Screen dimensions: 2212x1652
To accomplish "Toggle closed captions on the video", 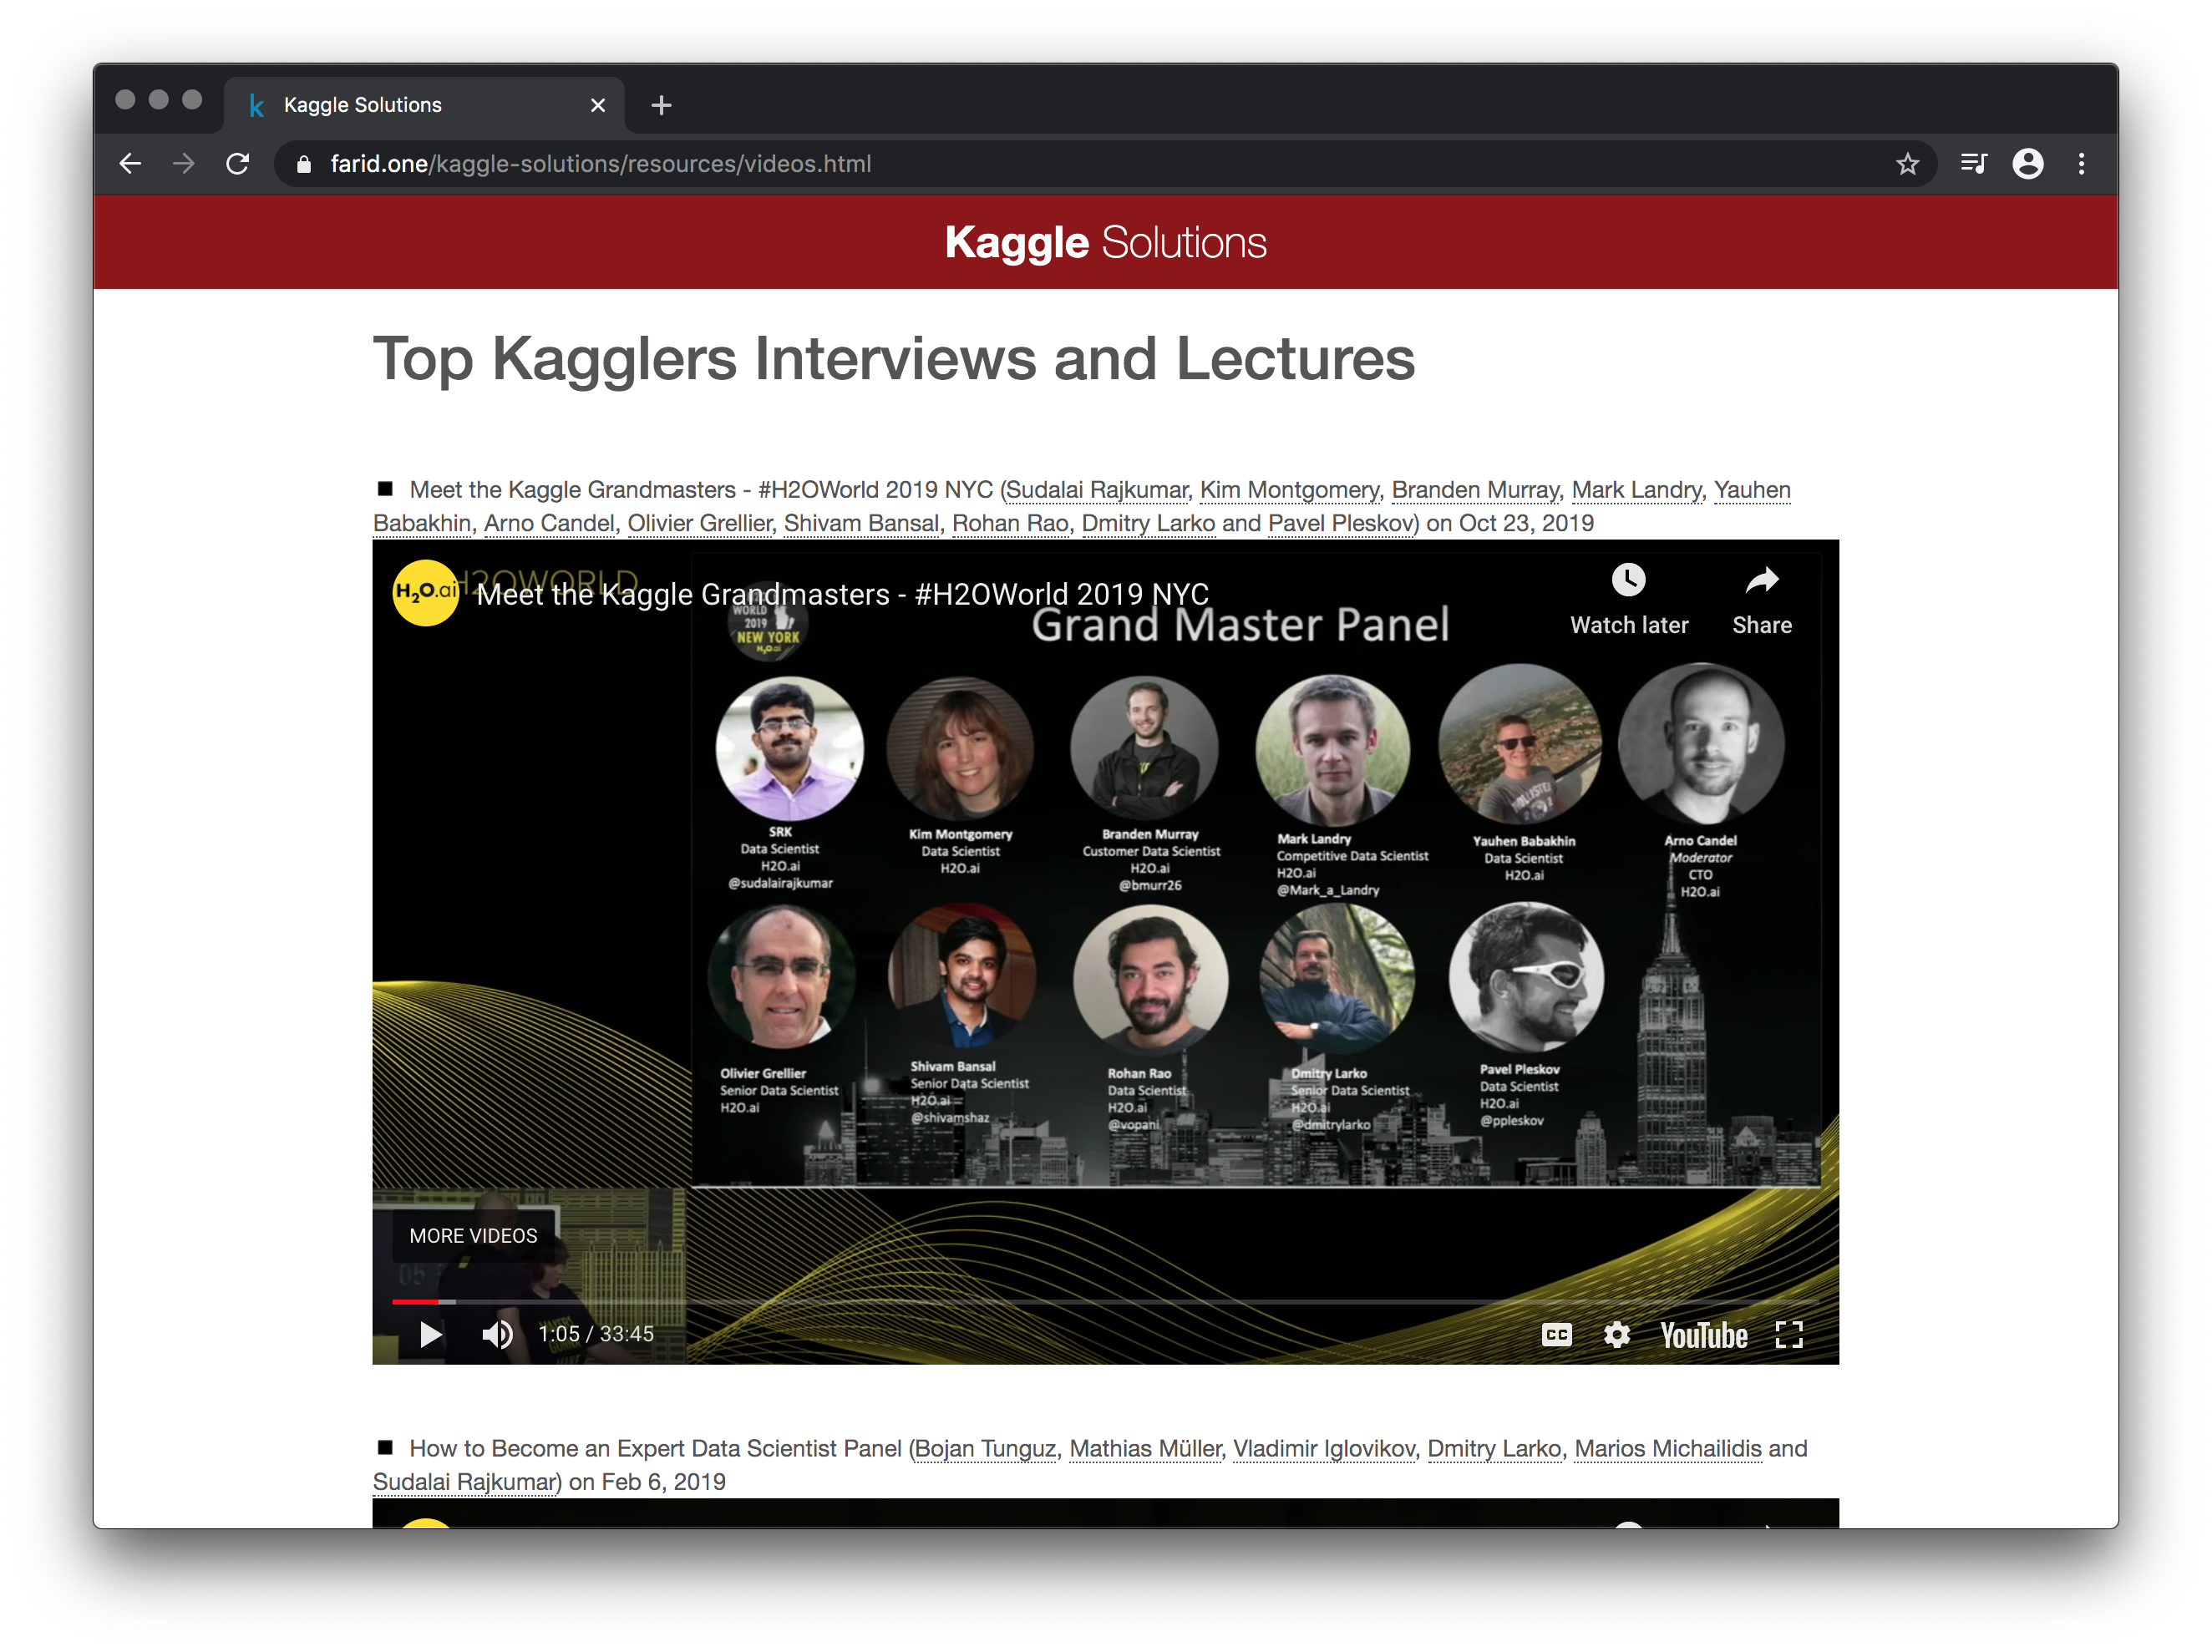I will pyautogui.click(x=1556, y=1334).
